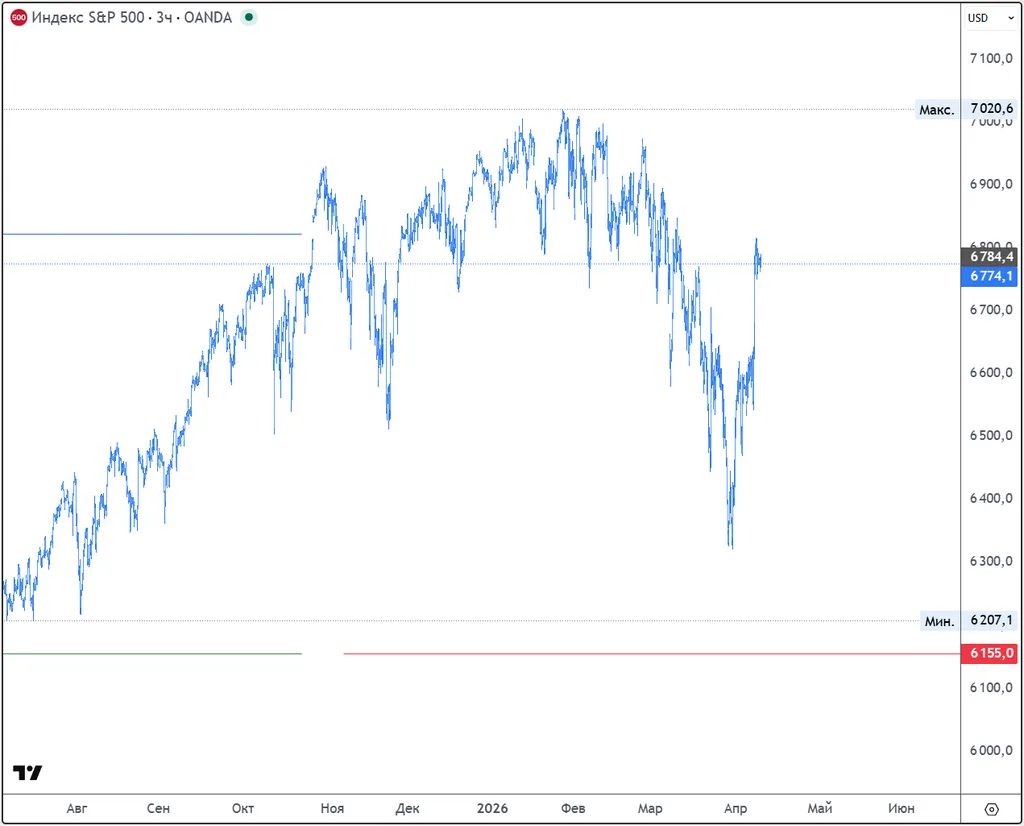The height and width of the screenshot is (826, 1024).
Task: Open chart settings via the hexagon gear icon
Action: [x=991, y=809]
